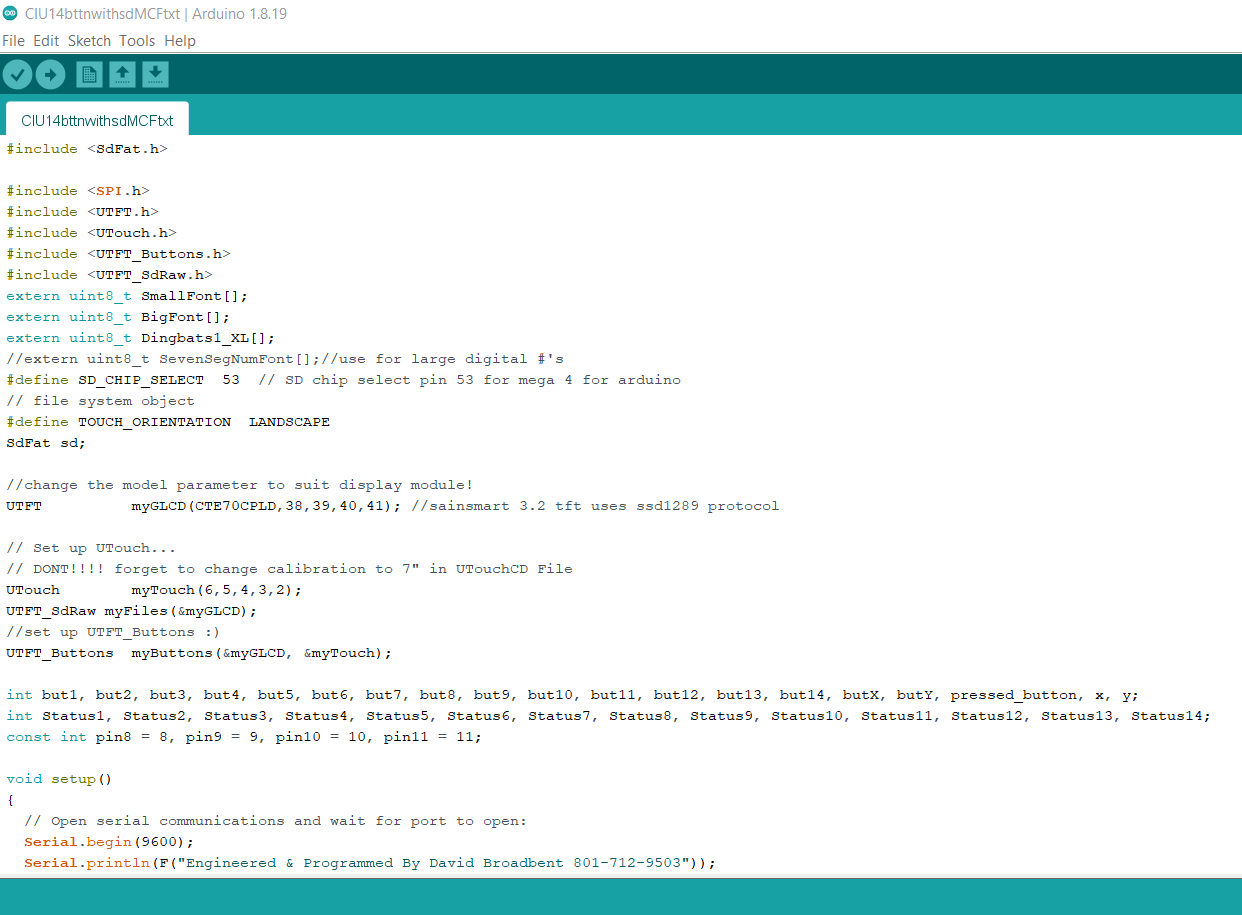Click the 'Serial.println(F("Engineered & Programmed' line
This screenshot has width=1242, height=915.
click(370, 863)
